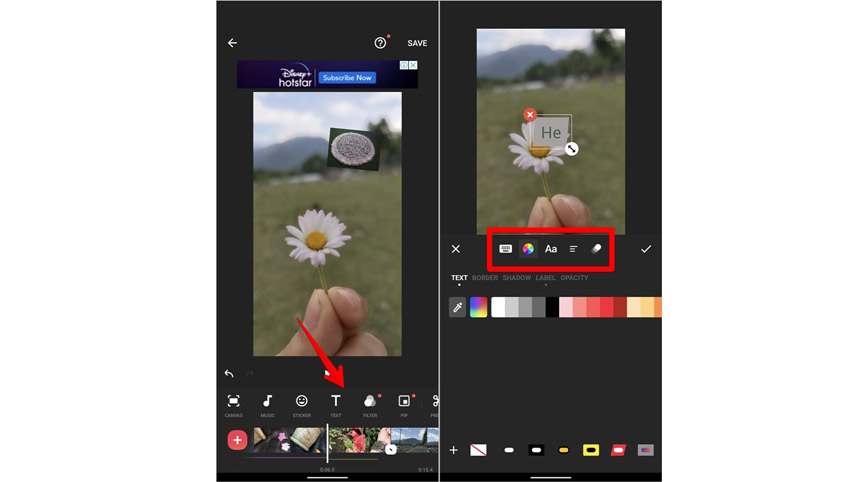
Task: Select the plain white pill preset
Action: [x=509, y=450]
